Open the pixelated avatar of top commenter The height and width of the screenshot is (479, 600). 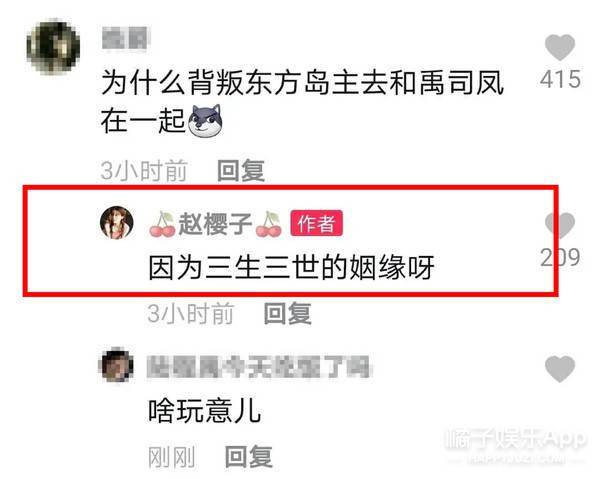(53, 46)
